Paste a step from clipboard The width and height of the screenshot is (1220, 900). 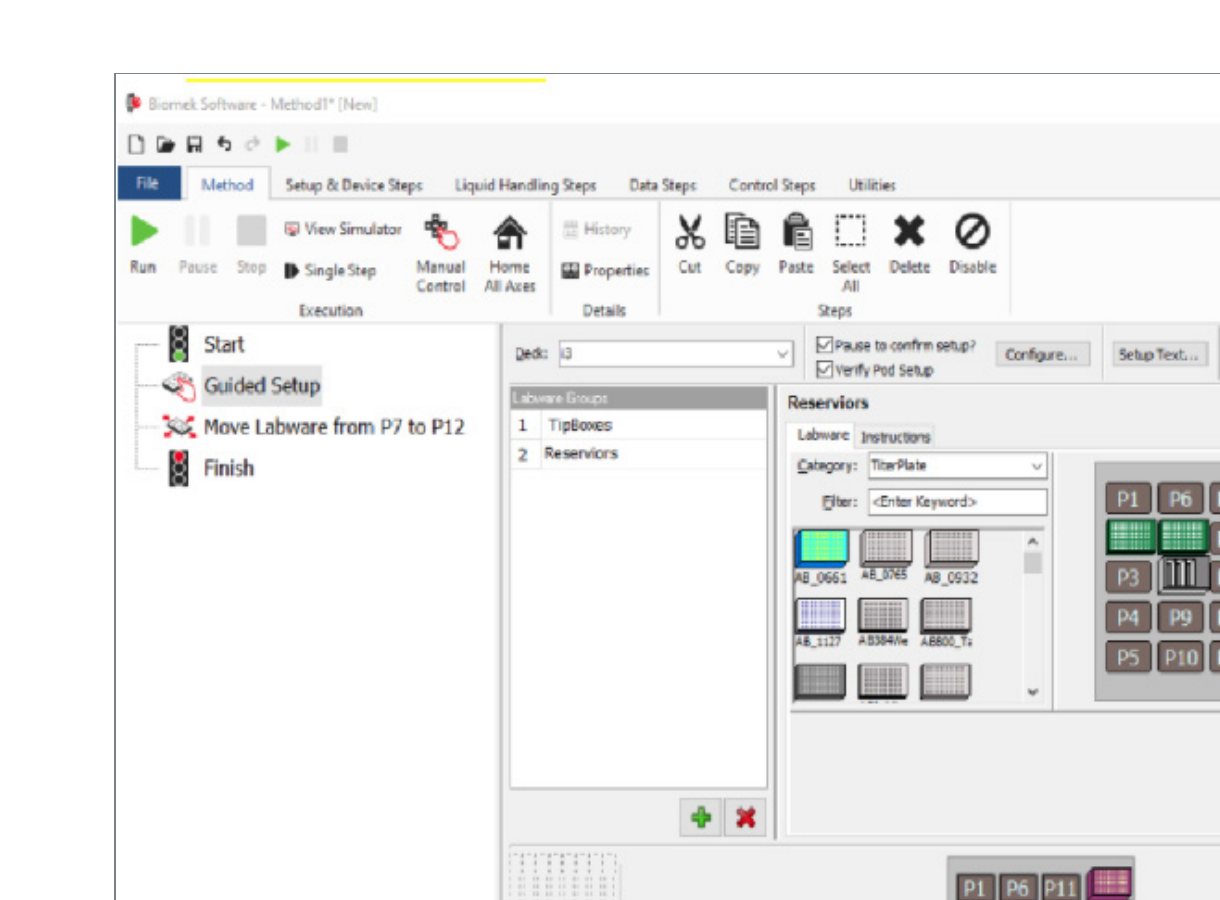click(x=796, y=245)
